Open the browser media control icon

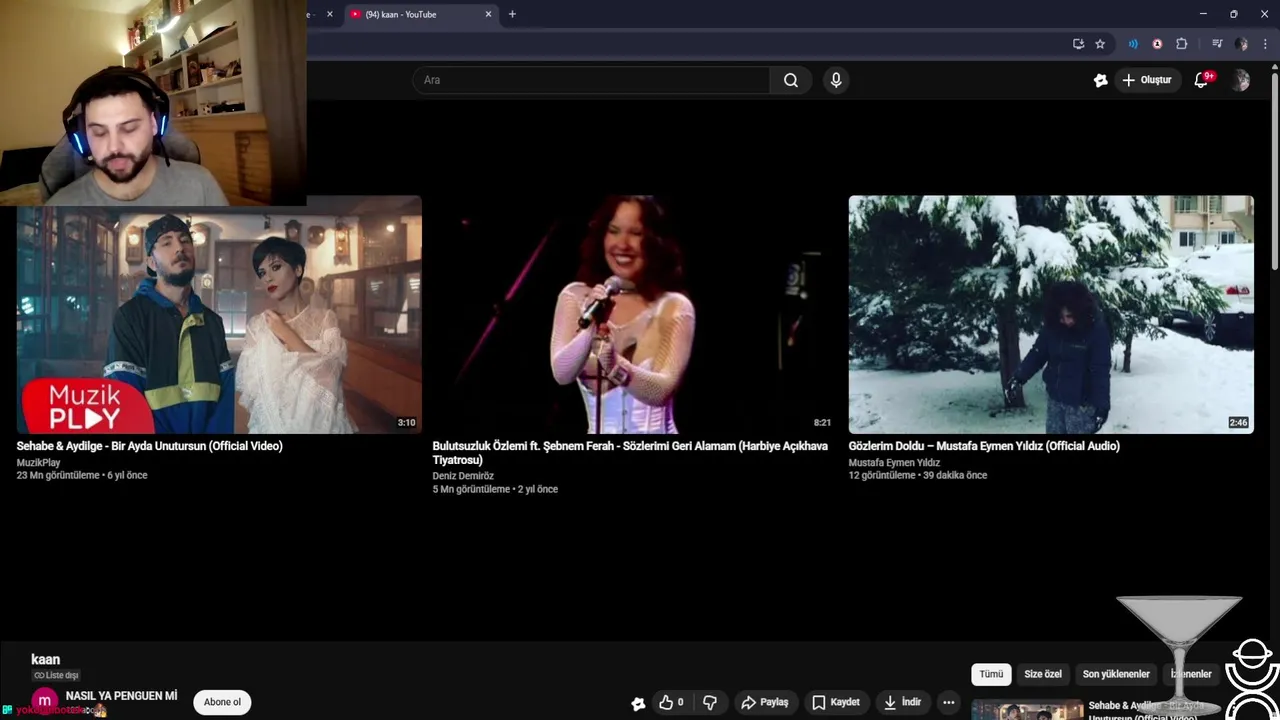click(x=1217, y=44)
